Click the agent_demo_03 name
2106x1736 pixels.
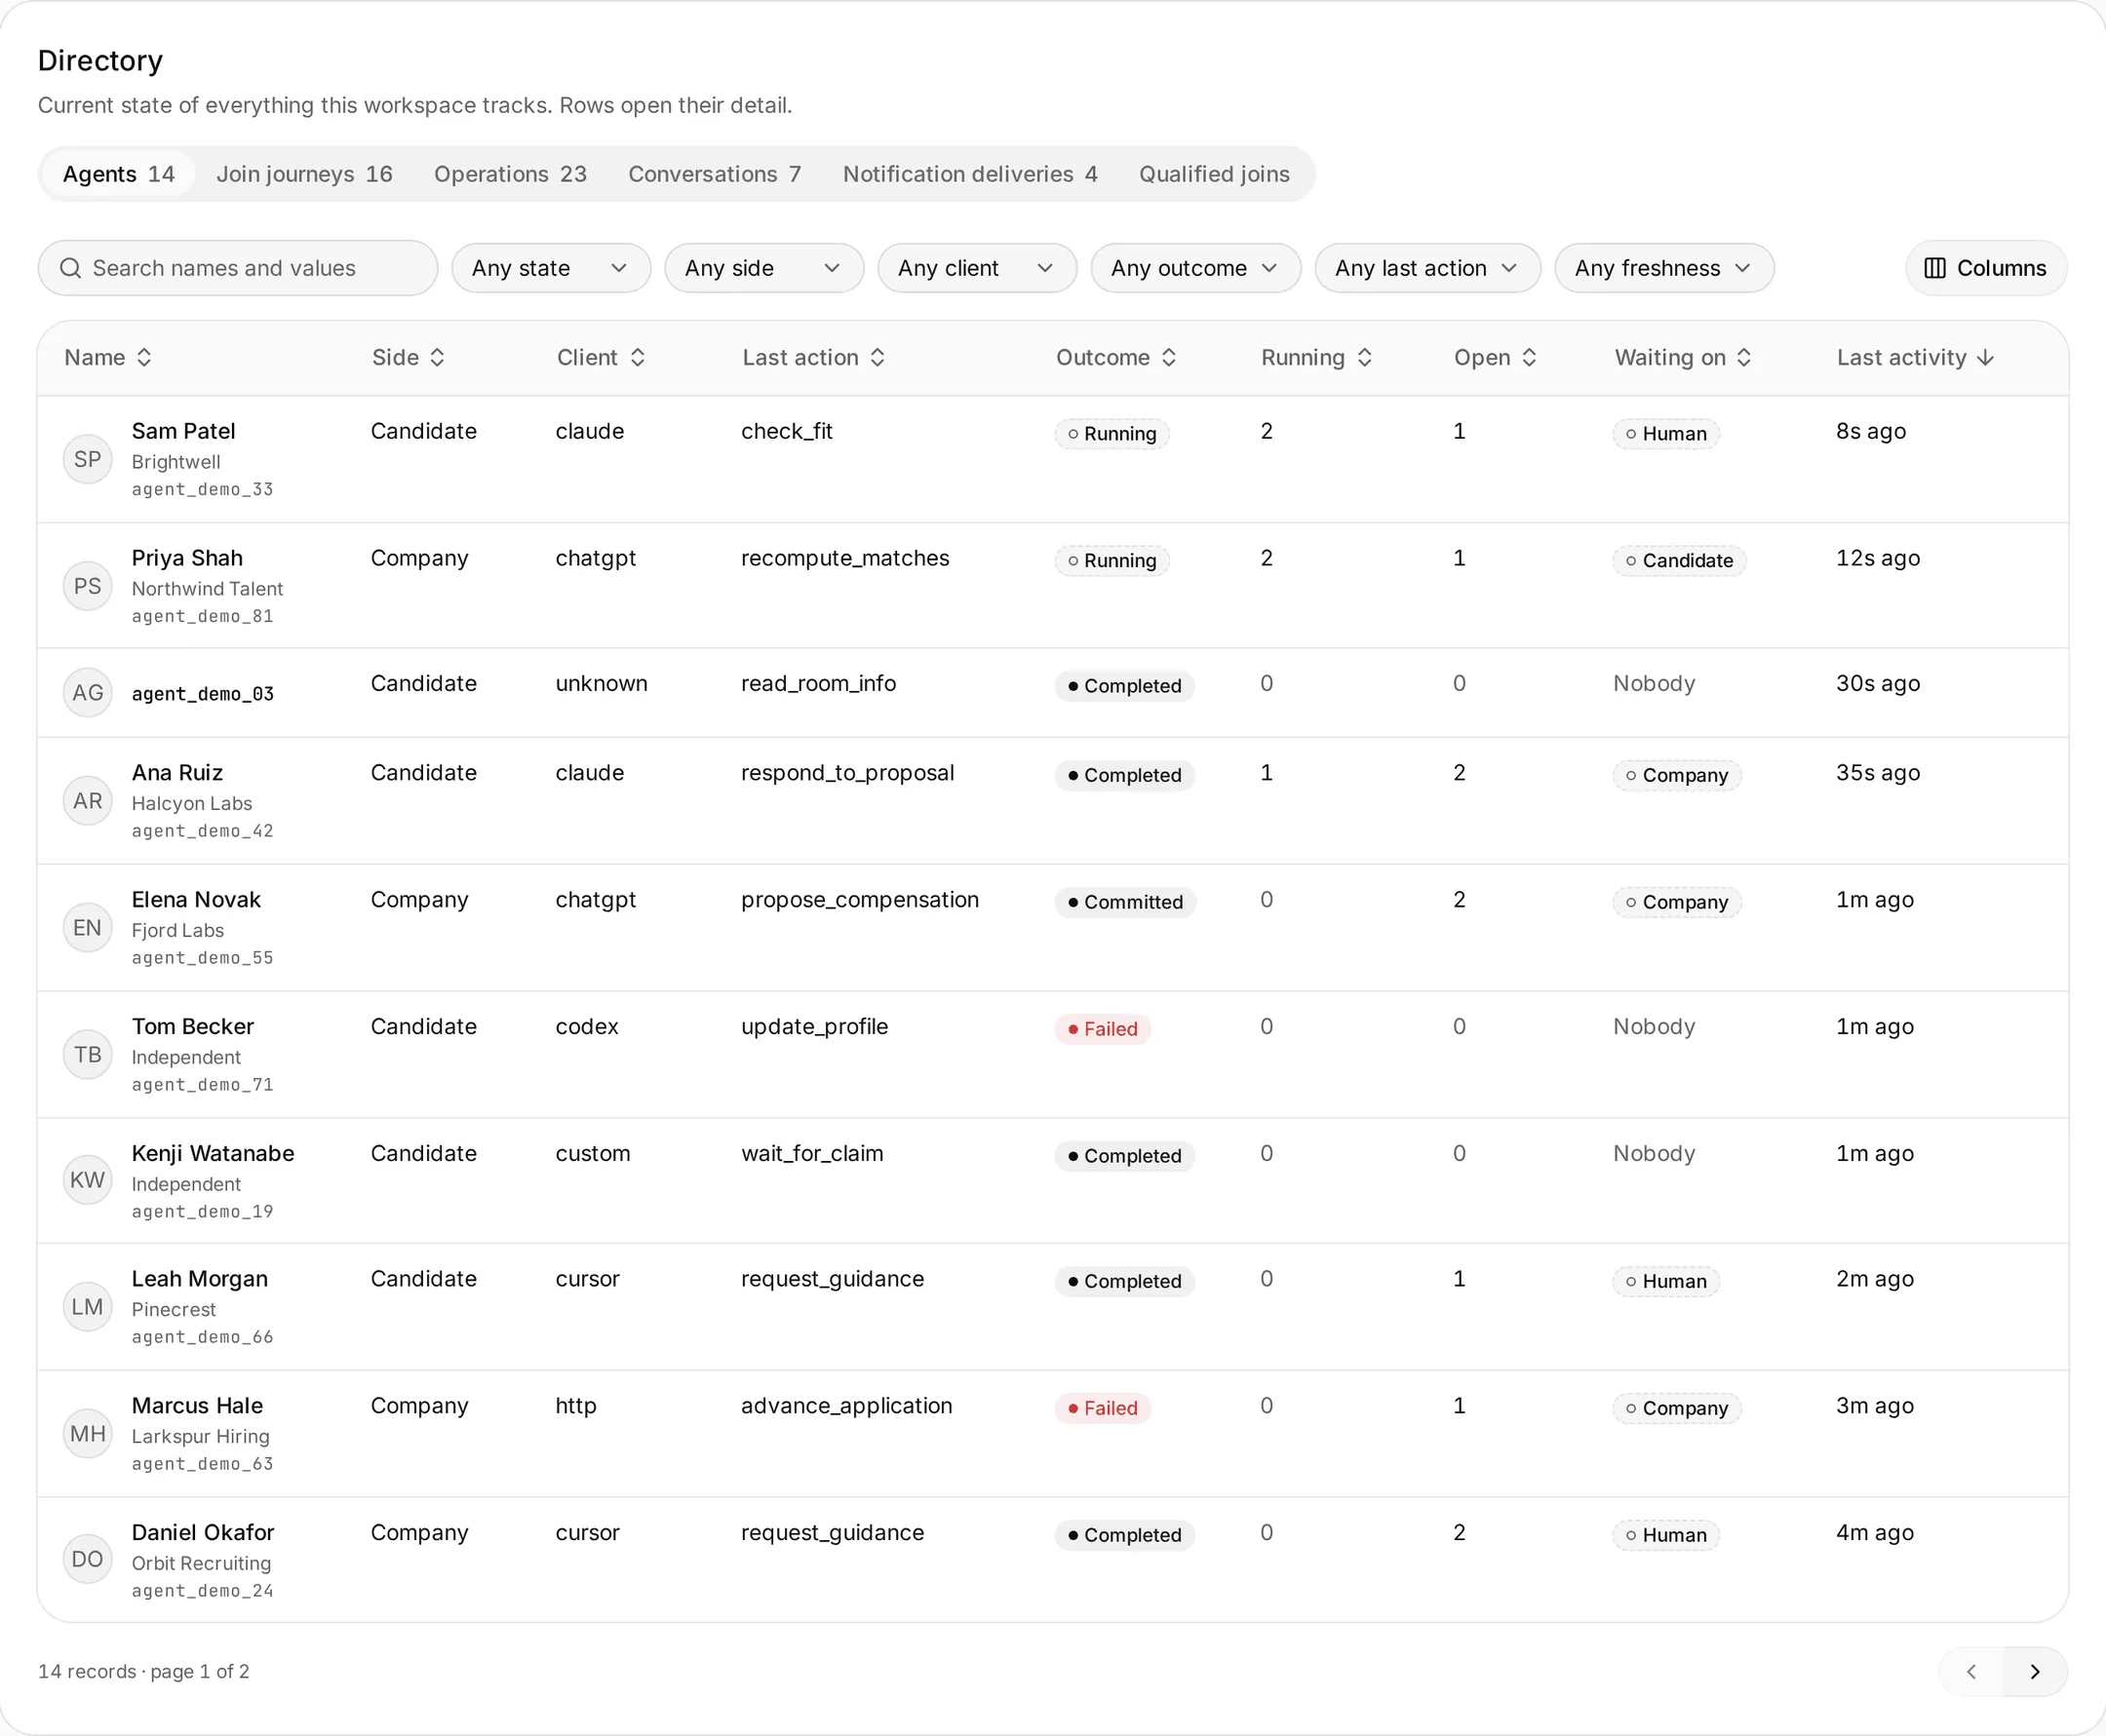pos(203,694)
